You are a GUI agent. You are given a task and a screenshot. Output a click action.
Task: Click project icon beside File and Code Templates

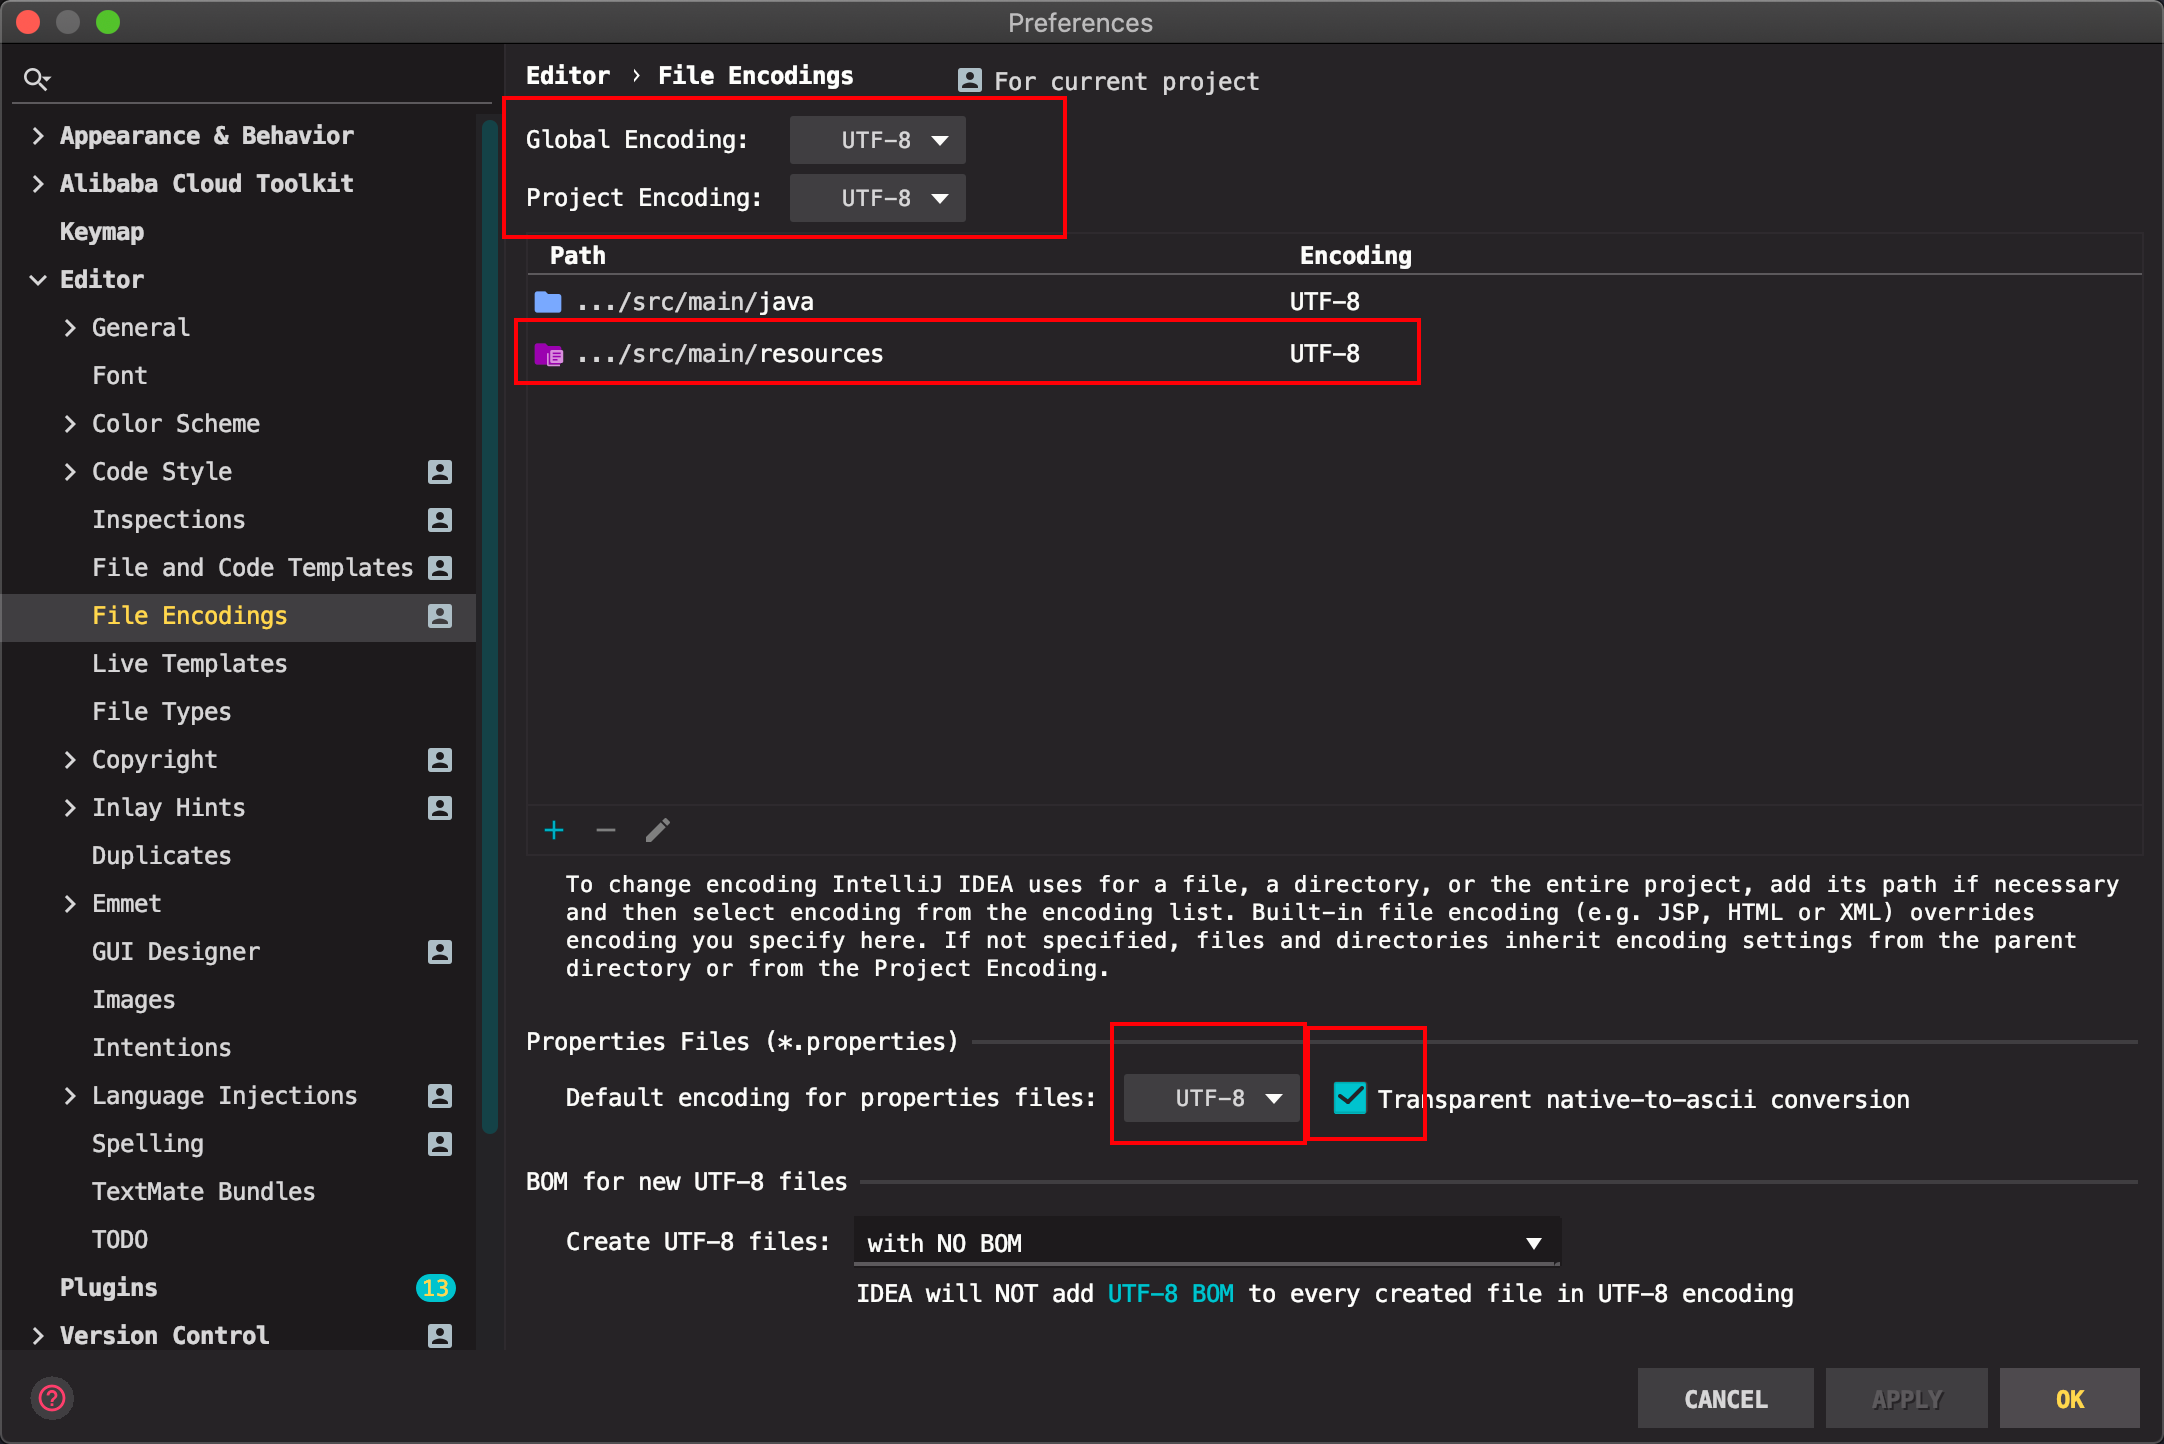(x=440, y=568)
